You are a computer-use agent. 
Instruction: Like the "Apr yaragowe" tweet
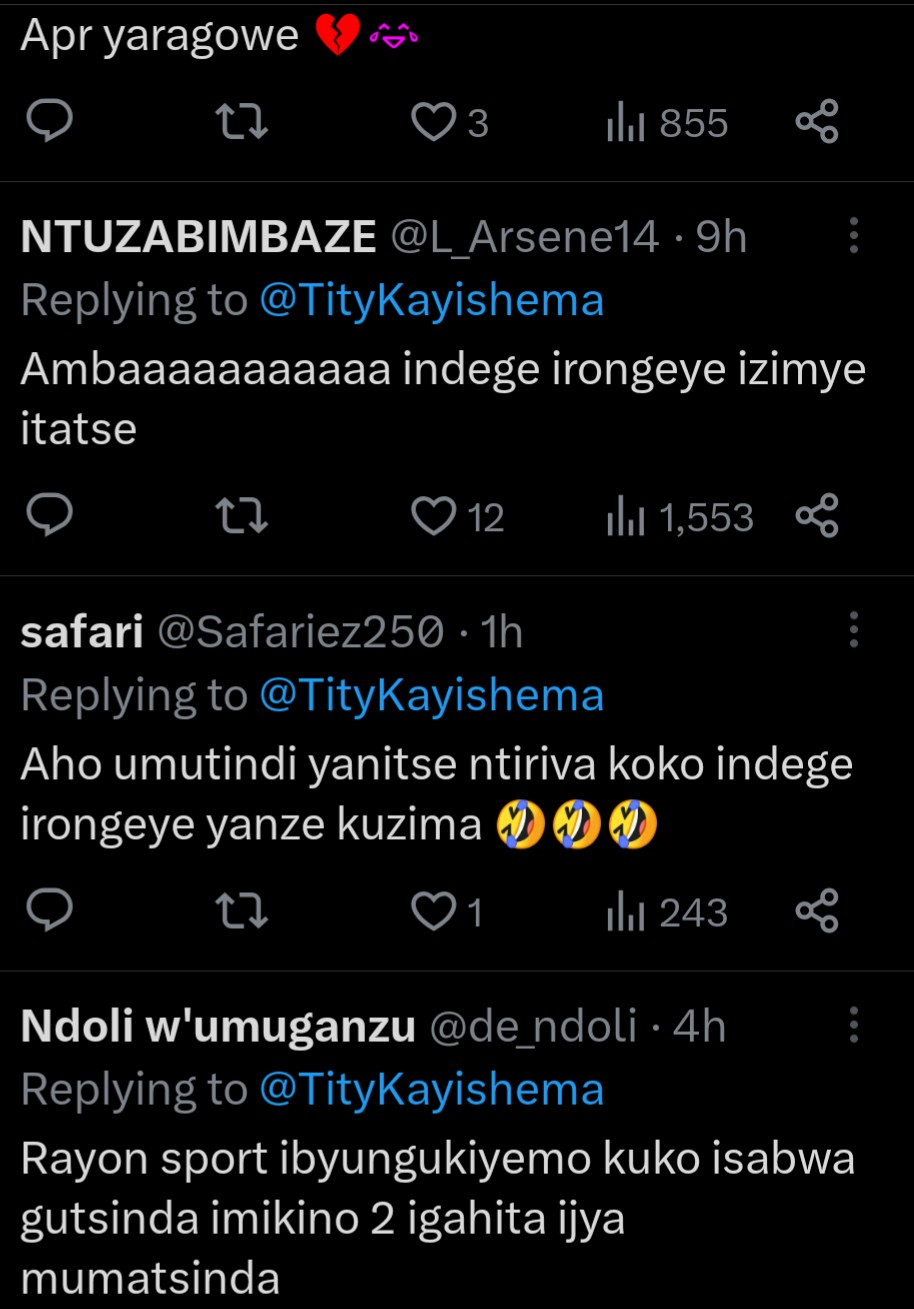click(433, 123)
